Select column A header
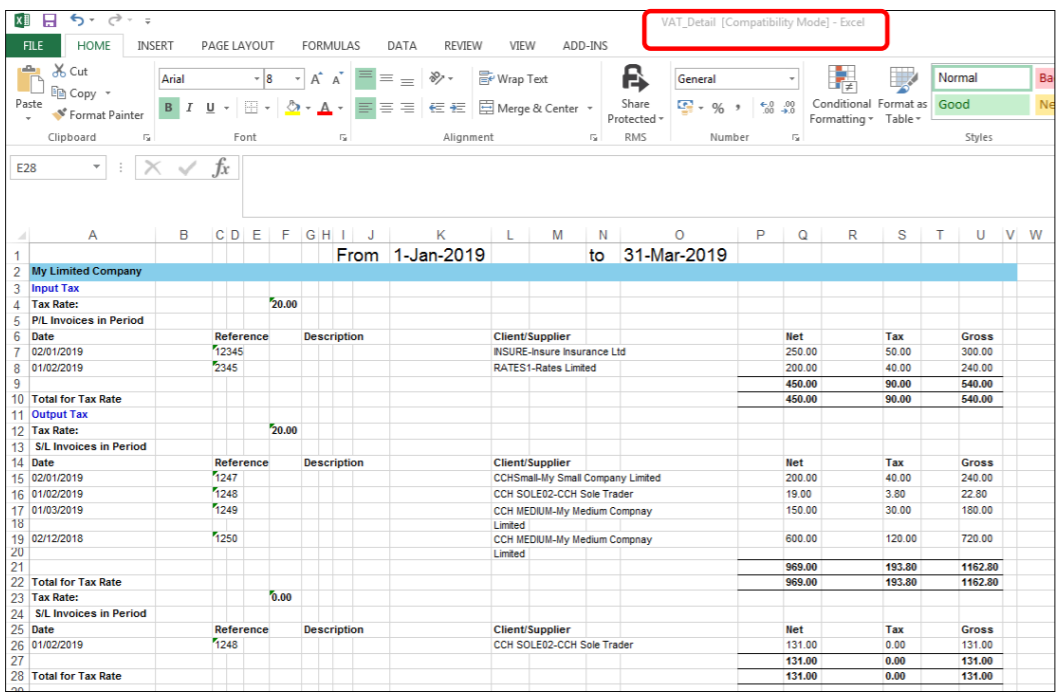 pyautogui.click(x=92, y=235)
